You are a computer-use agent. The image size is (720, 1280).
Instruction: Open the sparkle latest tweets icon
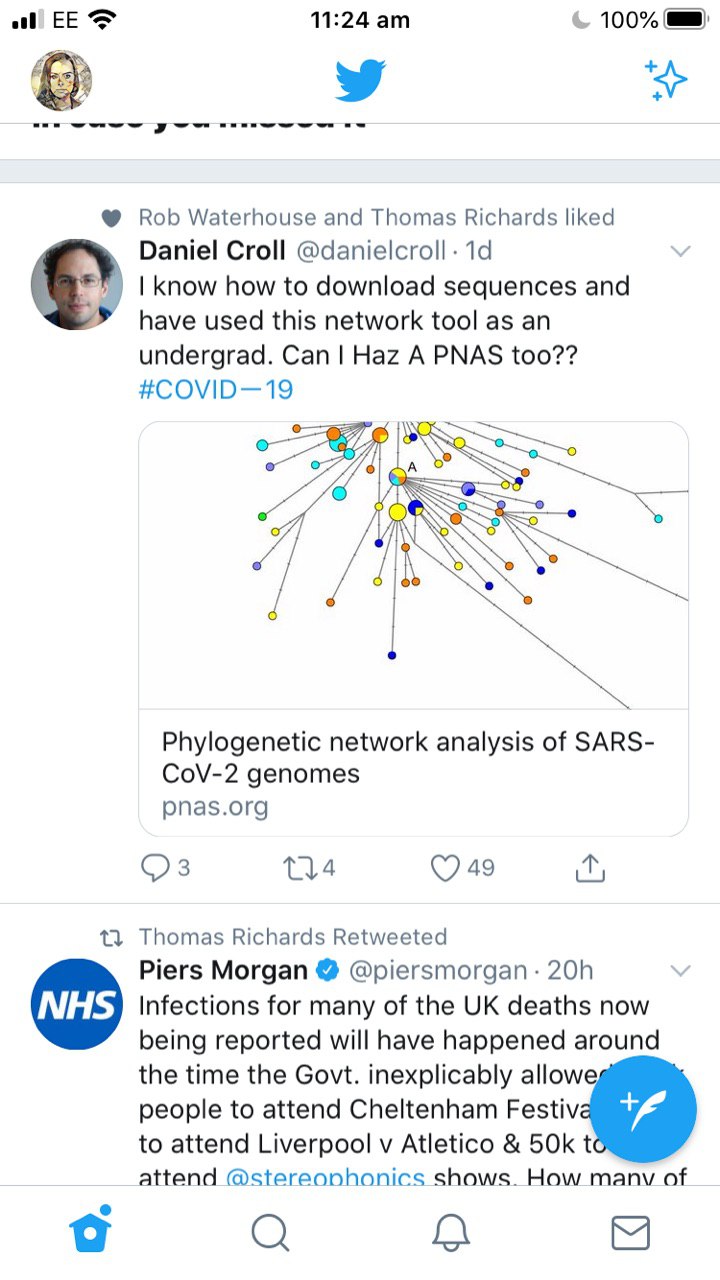[666, 80]
